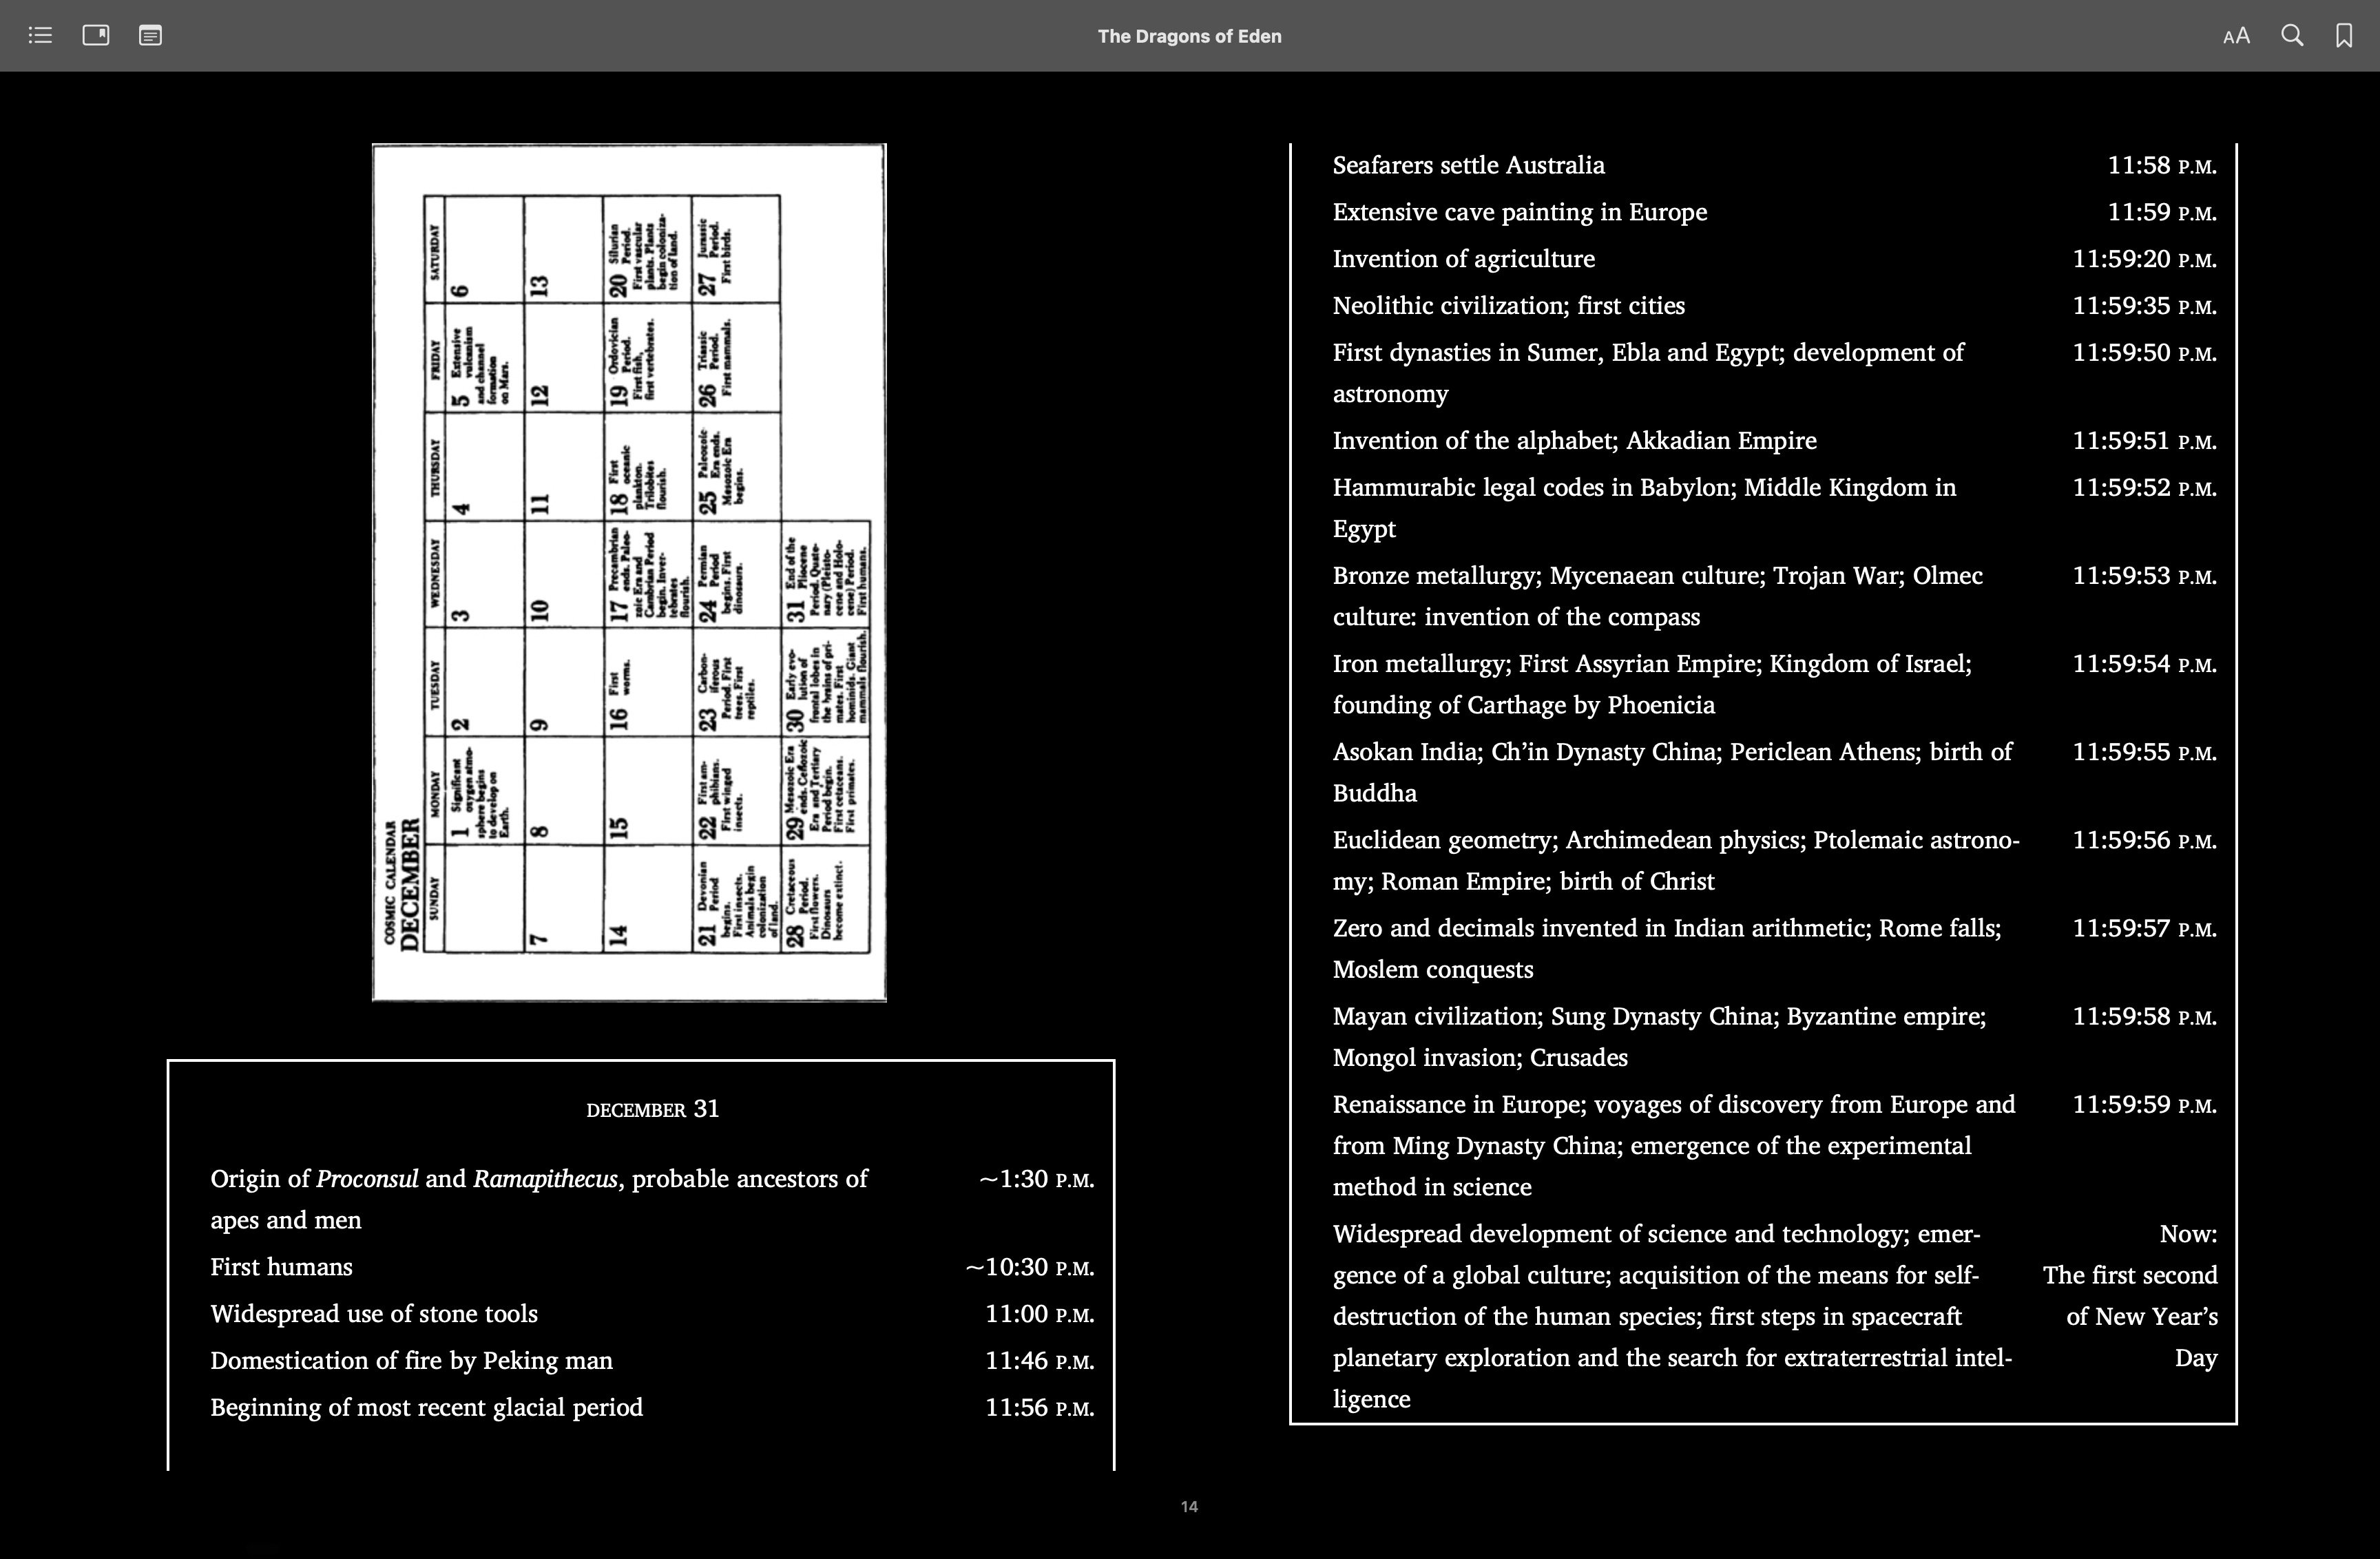Click the Cosmic Calendar December image
Screen dimensions: 2380x1559
[x=629, y=572]
